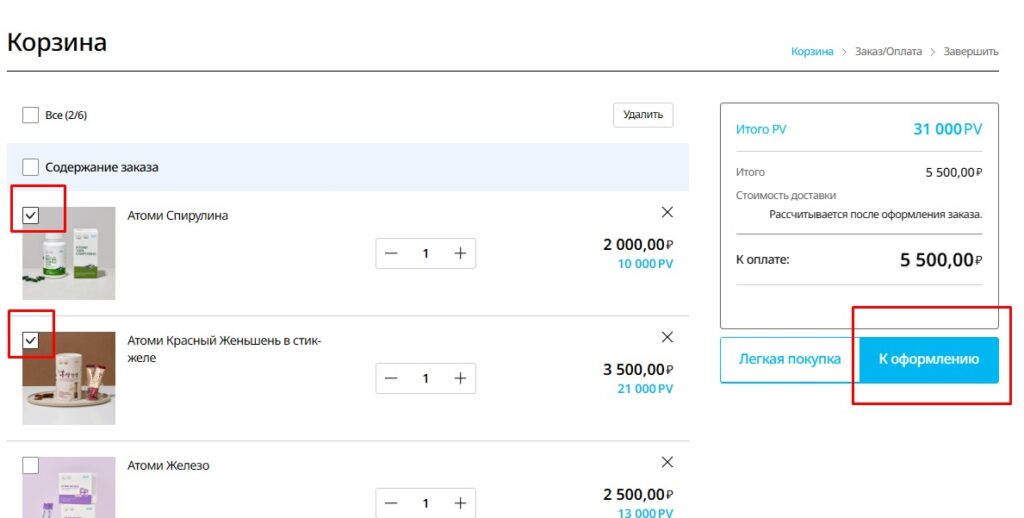Toggle the Все (2/6) select-all checkbox

coord(30,115)
